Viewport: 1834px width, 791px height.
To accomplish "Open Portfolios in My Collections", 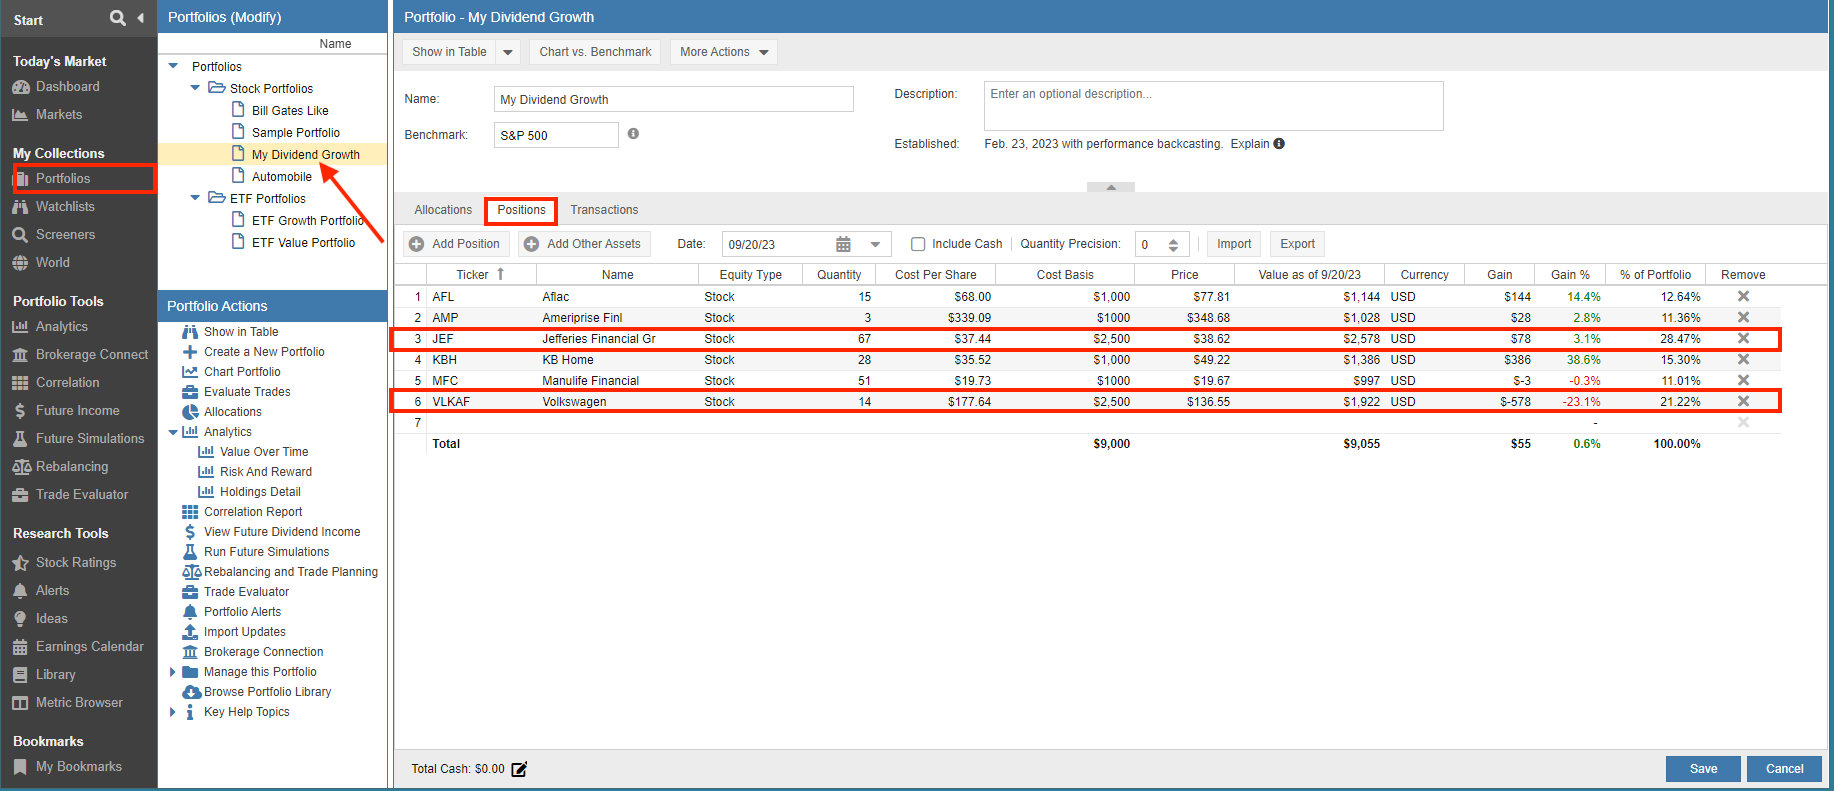I will [63, 179].
